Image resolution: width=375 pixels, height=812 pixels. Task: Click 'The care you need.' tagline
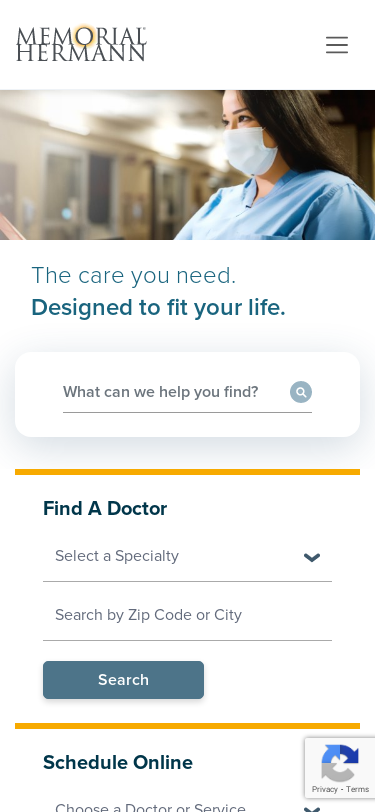click(134, 276)
